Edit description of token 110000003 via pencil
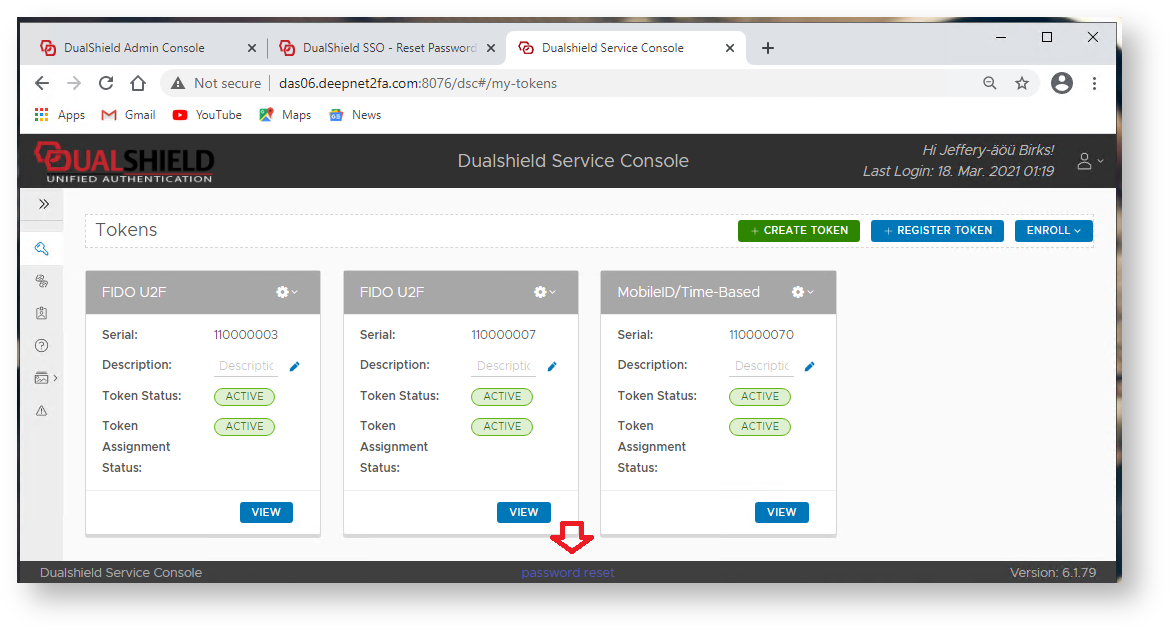This screenshot has height=631, width=1170. pyautogui.click(x=294, y=367)
